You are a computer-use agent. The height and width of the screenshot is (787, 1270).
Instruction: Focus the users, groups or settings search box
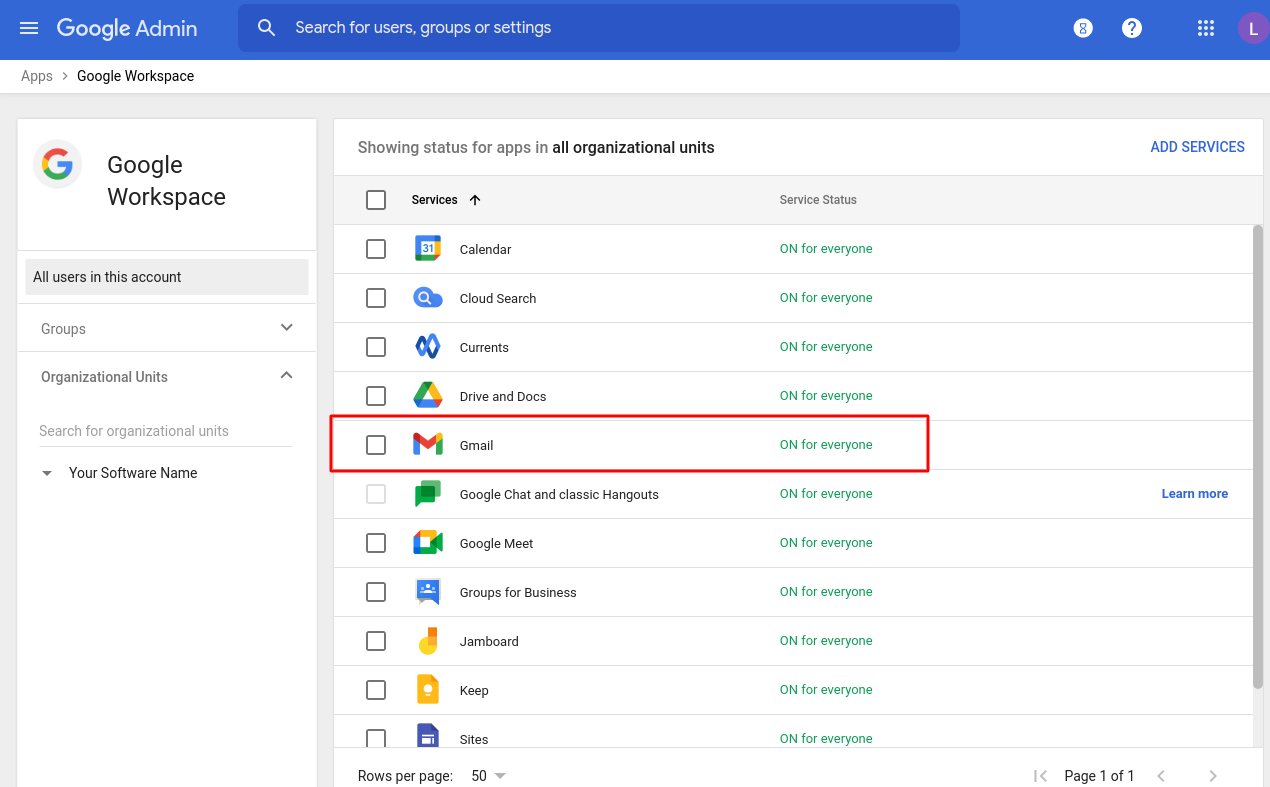coord(599,28)
